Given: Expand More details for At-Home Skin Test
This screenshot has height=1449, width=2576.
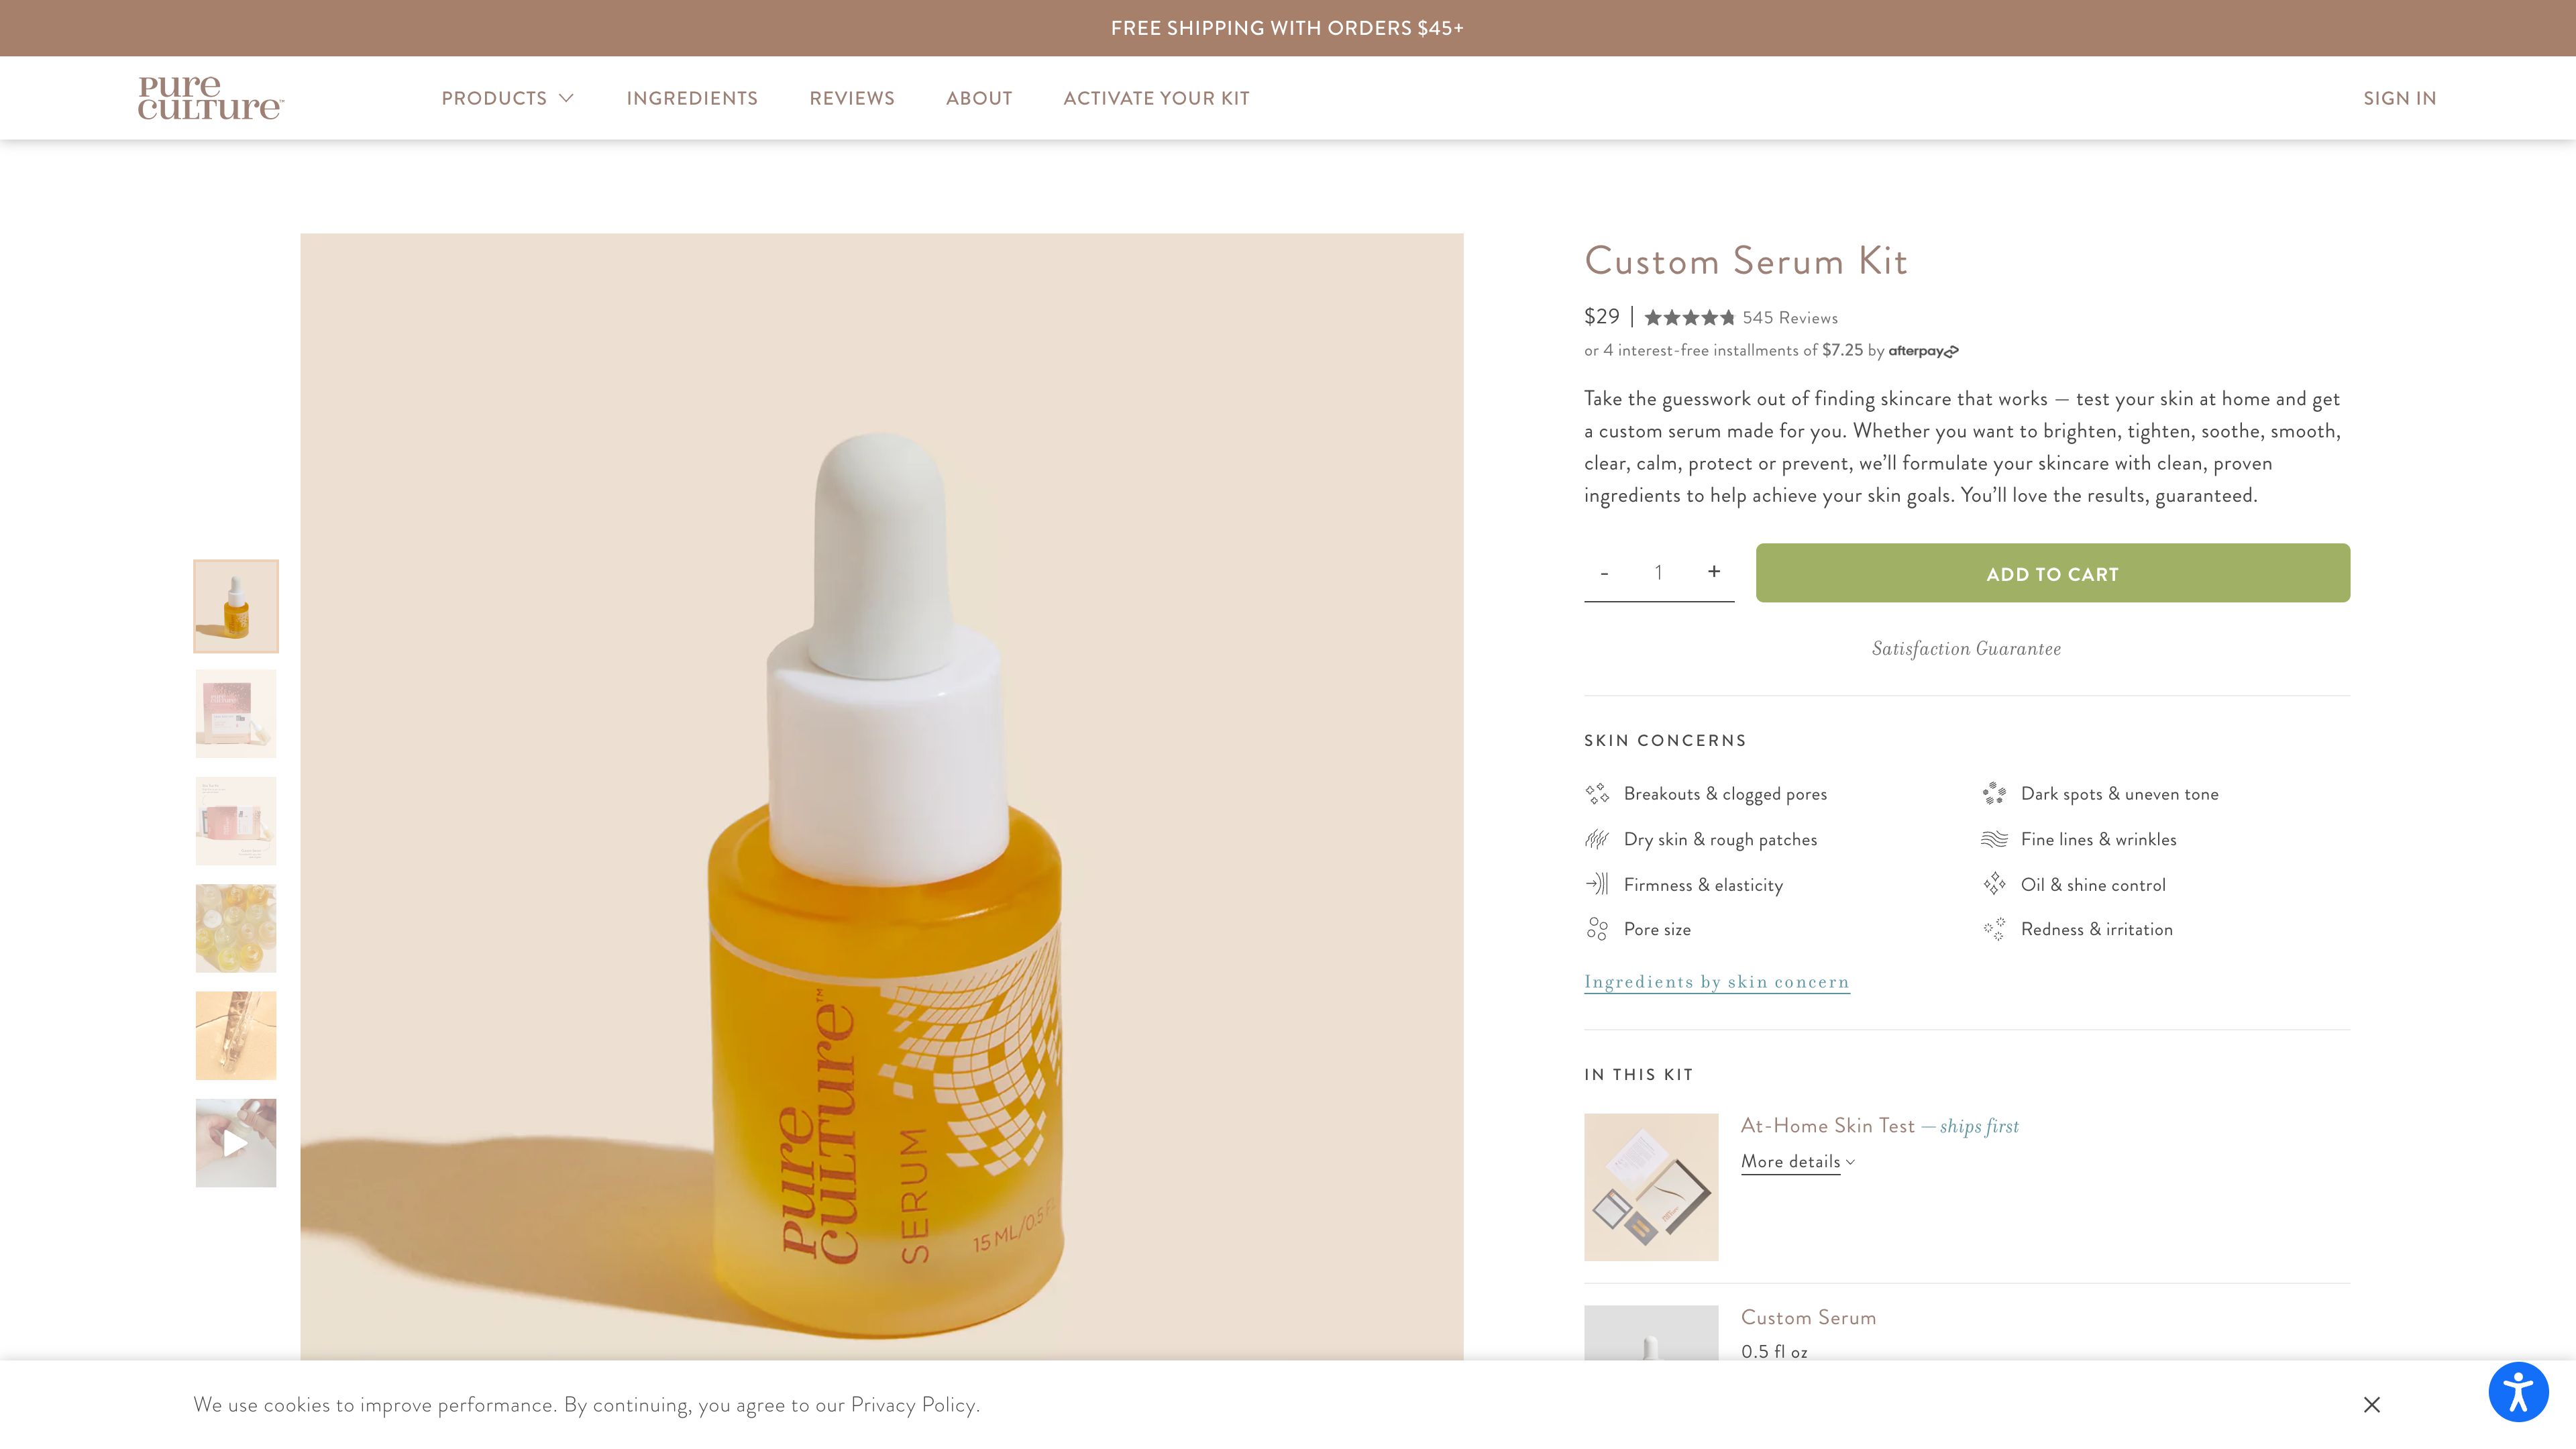Looking at the screenshot, I should point(1797,1162).
